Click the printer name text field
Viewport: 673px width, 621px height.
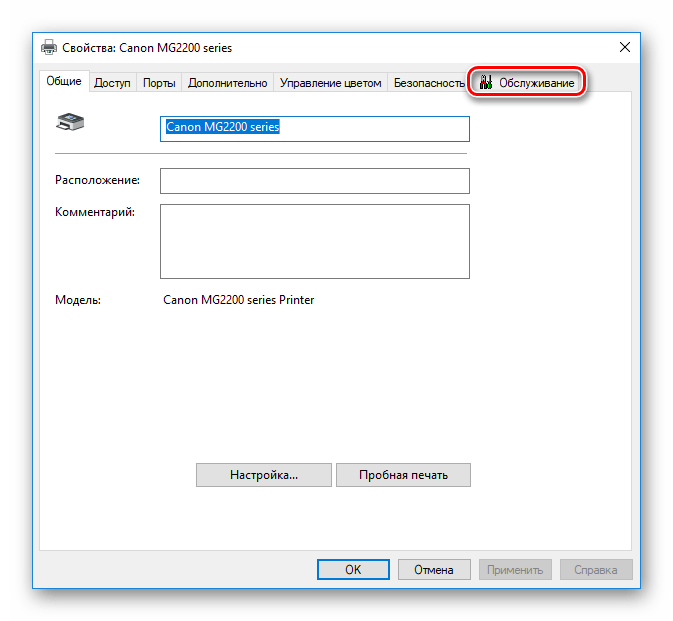(x=314, y=128)
